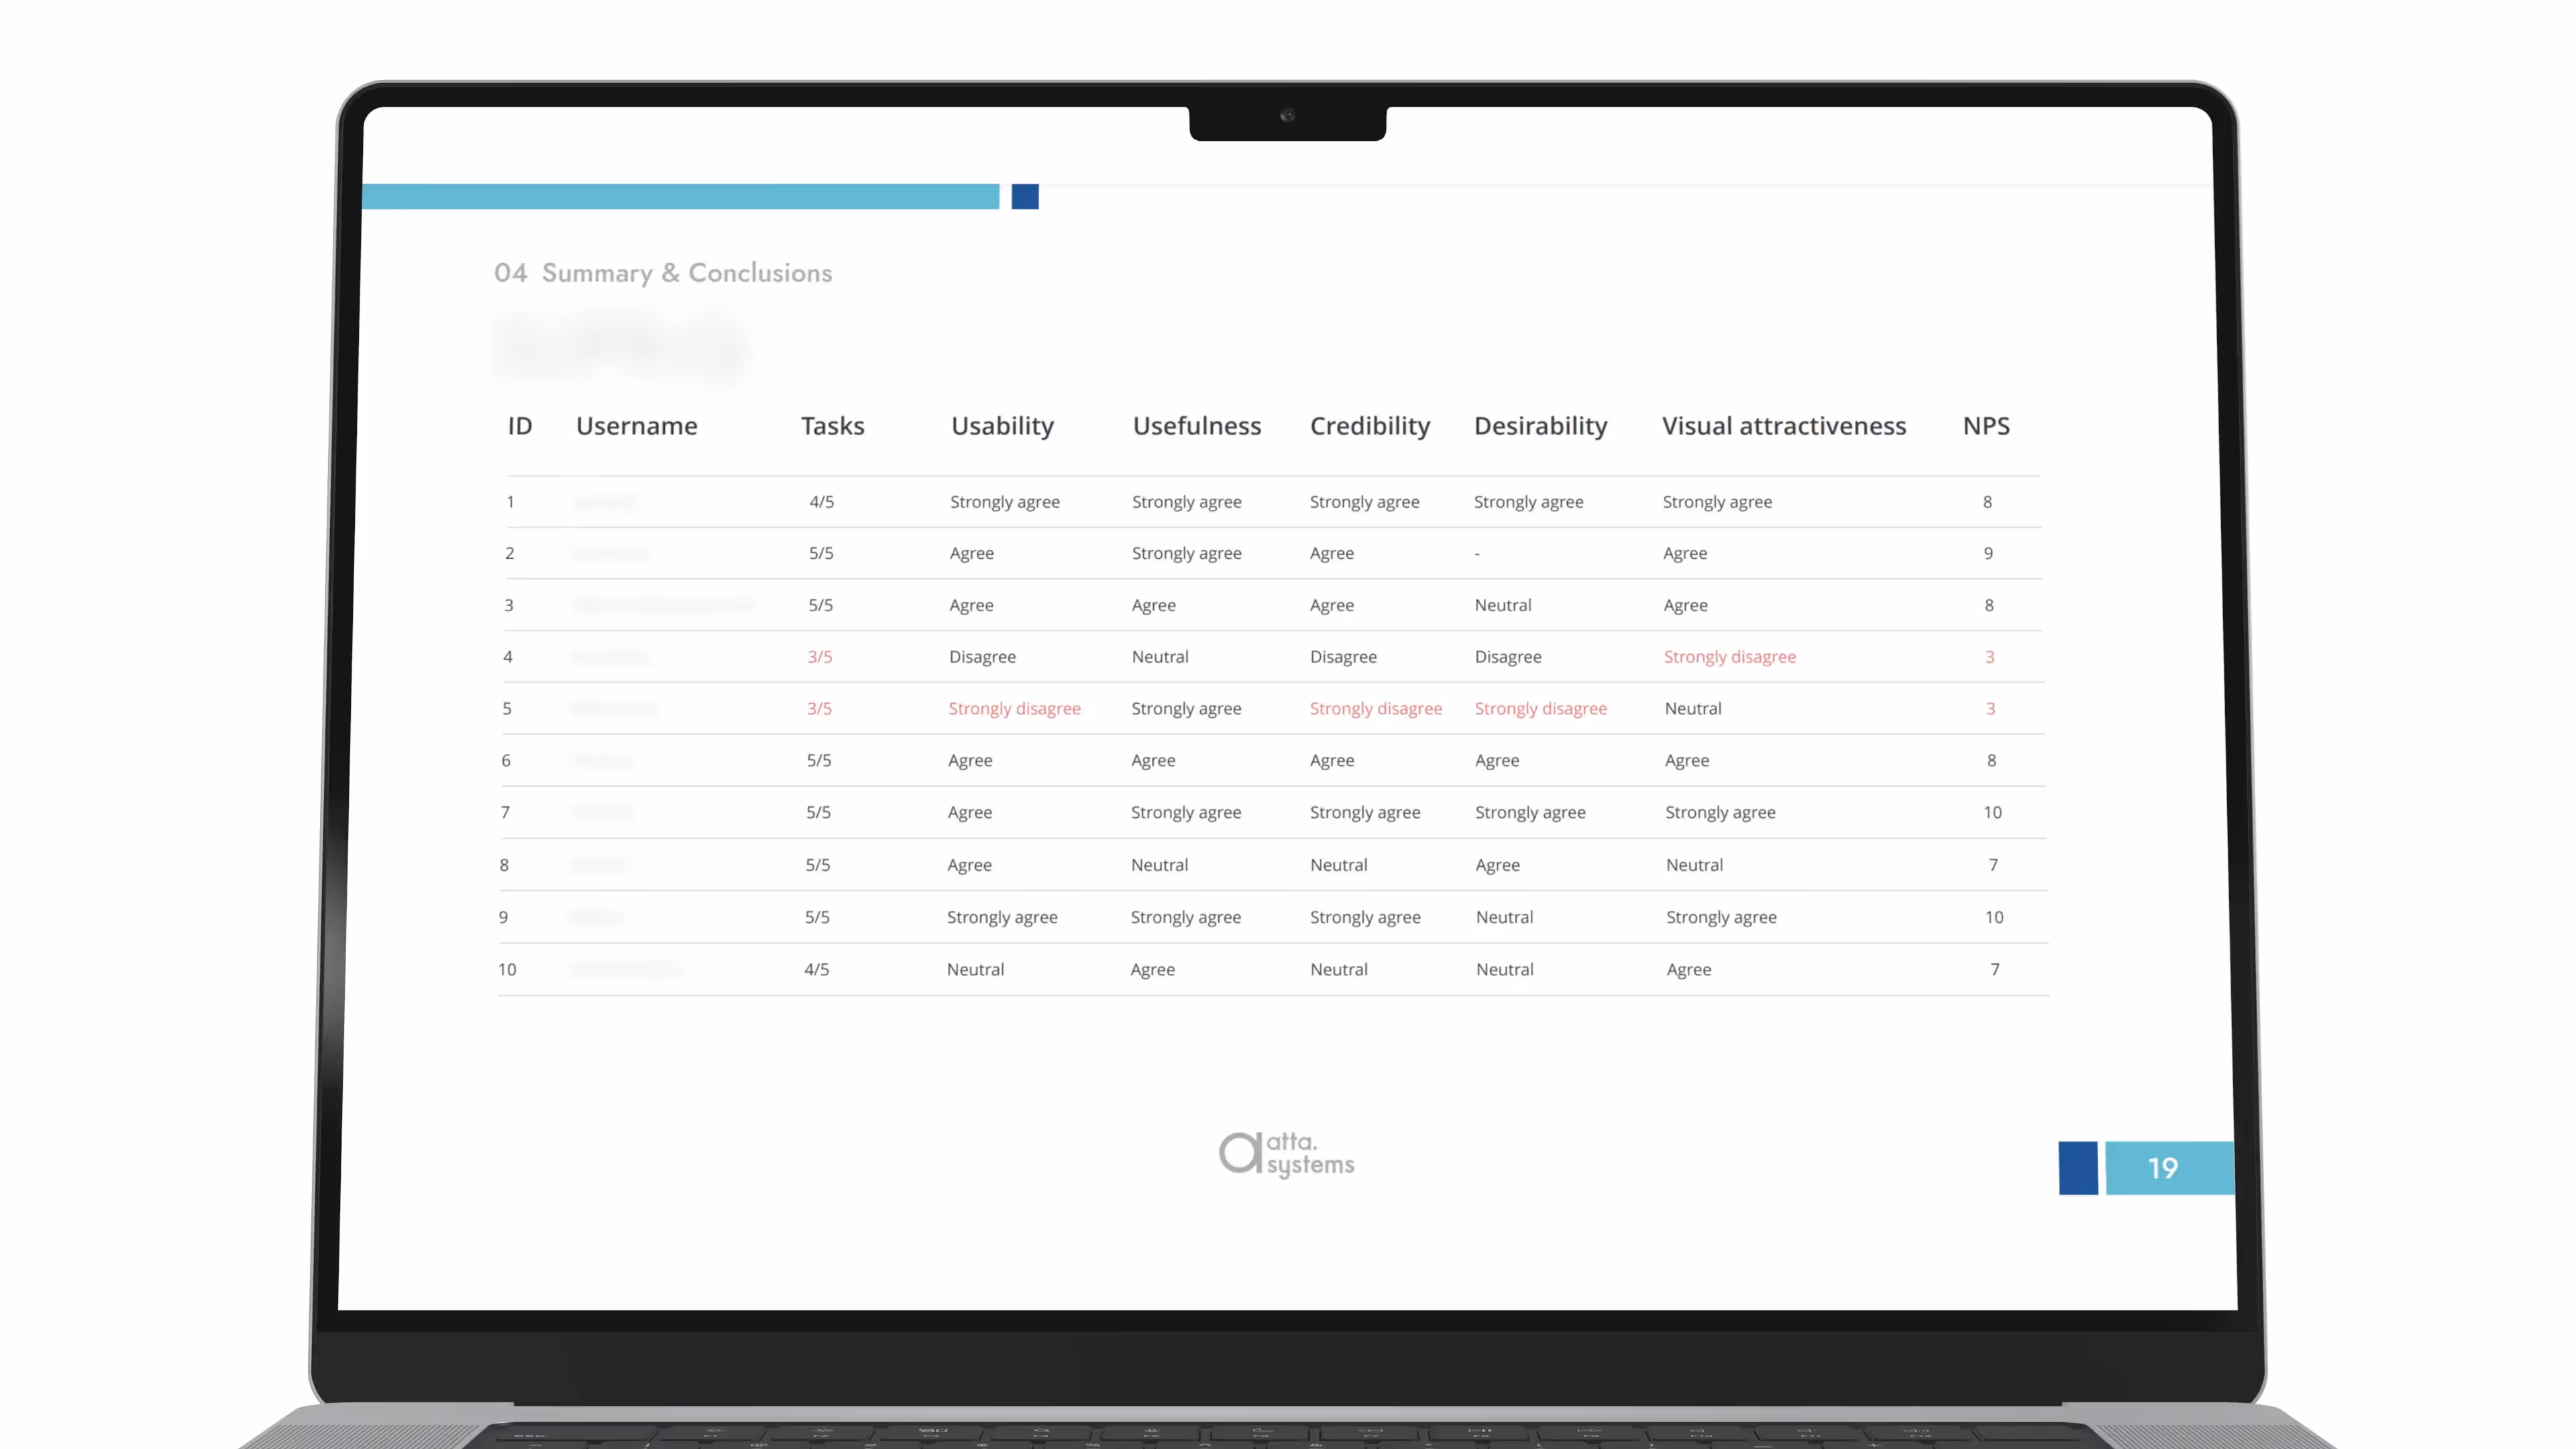
Task: Click the dark blue square near page number
Action: point(2077,1167)
